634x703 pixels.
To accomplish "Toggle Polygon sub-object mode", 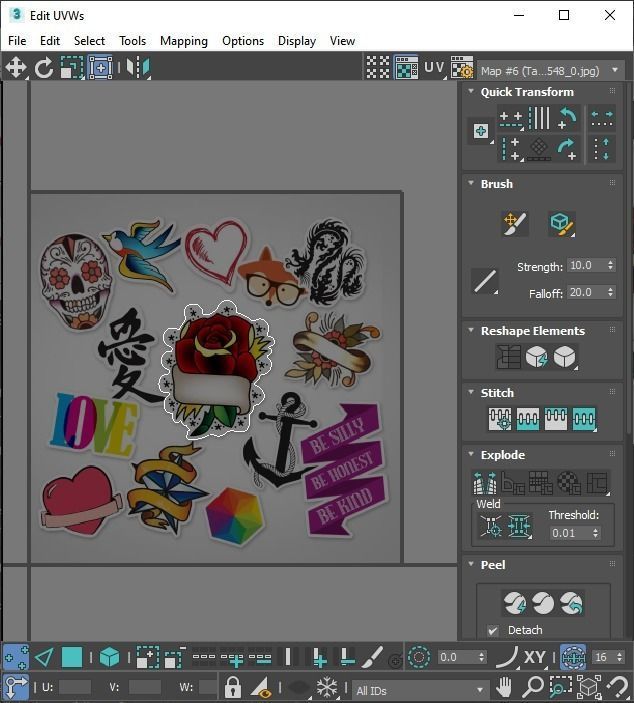I will (72, 657).
